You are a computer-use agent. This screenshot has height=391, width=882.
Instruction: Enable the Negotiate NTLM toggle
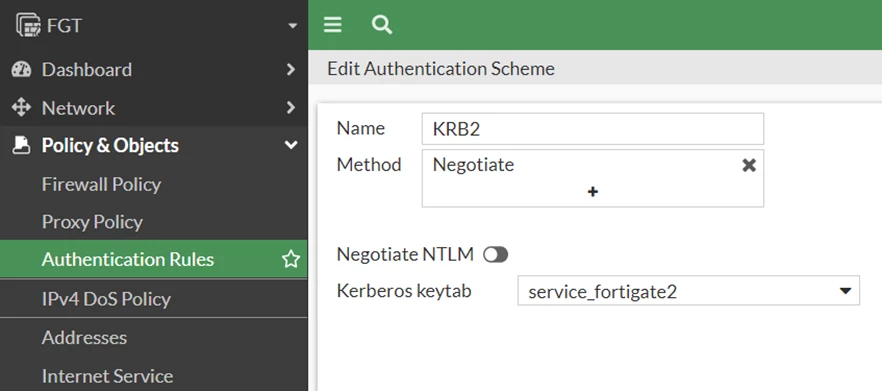(496, 255)
